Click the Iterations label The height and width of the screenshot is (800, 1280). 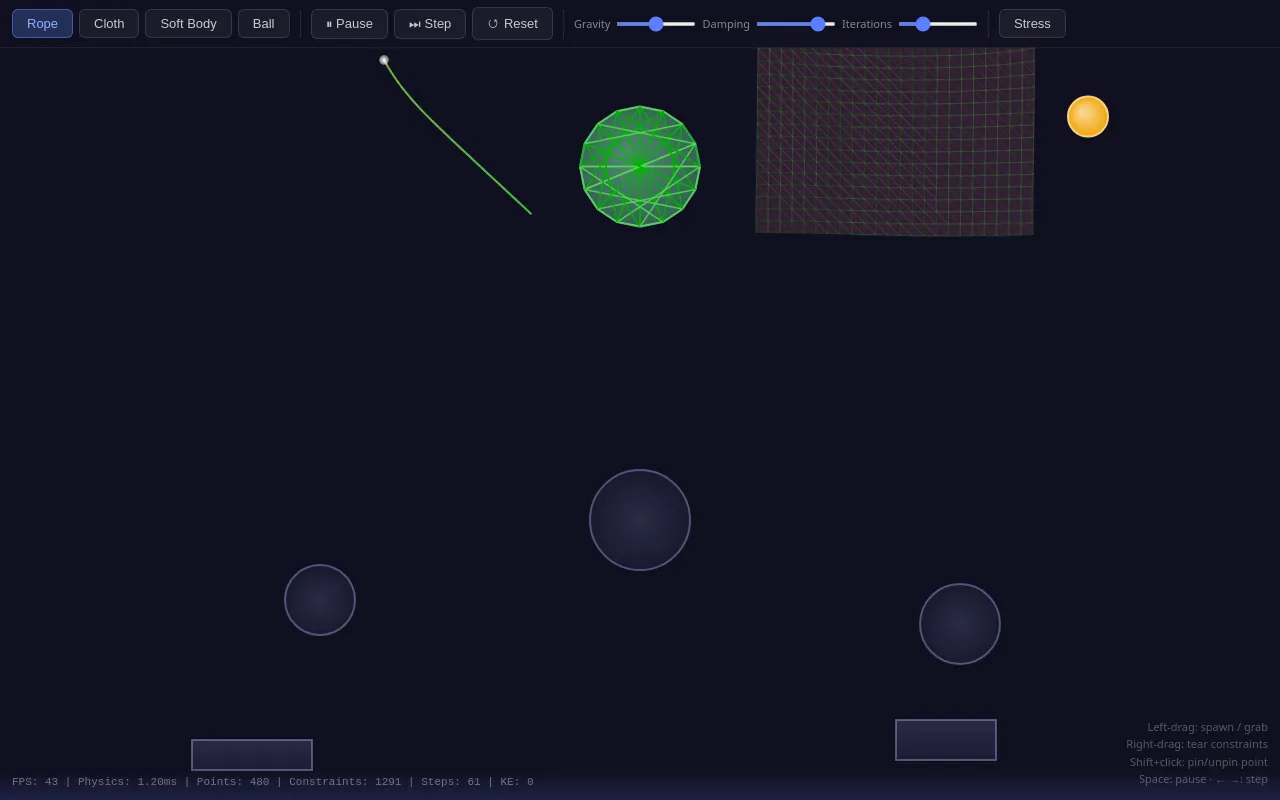point(867,24)
